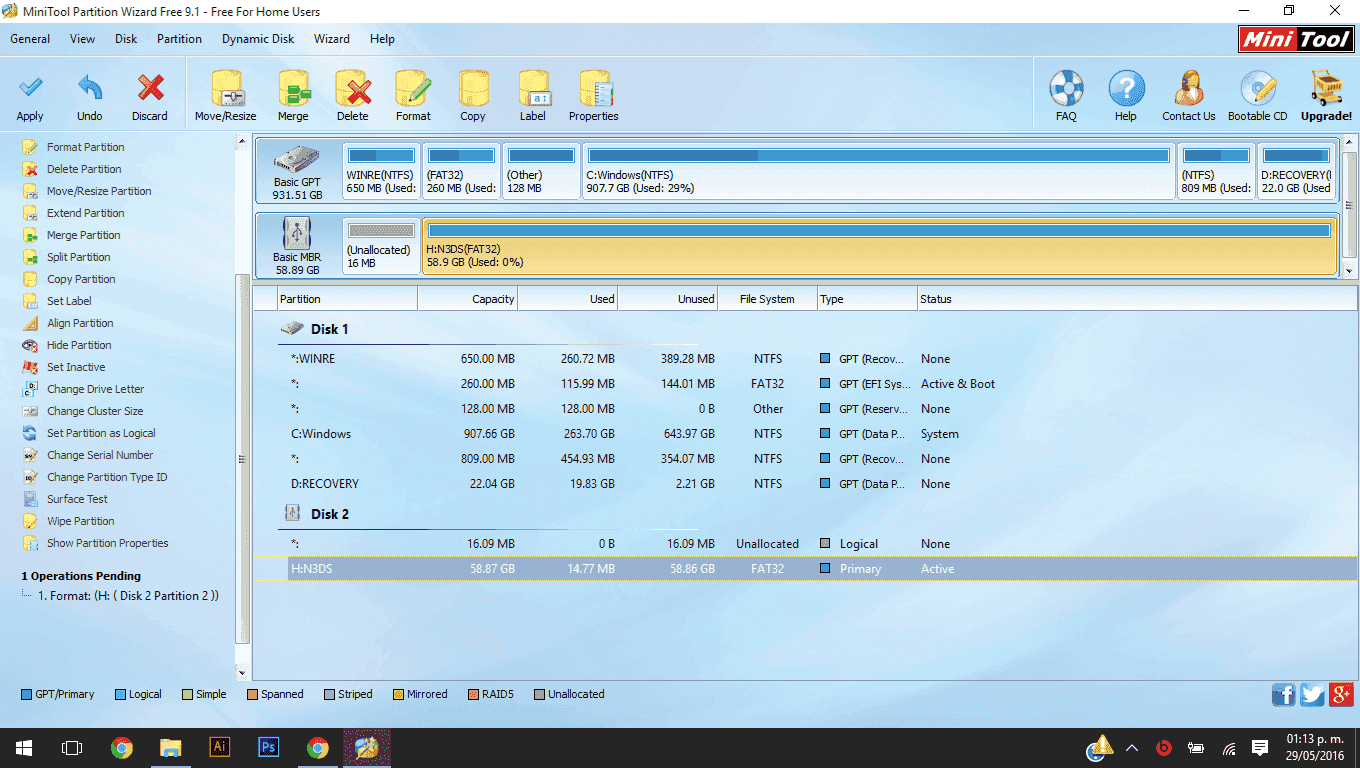
Task: Open Contact Us from the toolbar
Action: pyautogui.click(x=1189, y=97)
